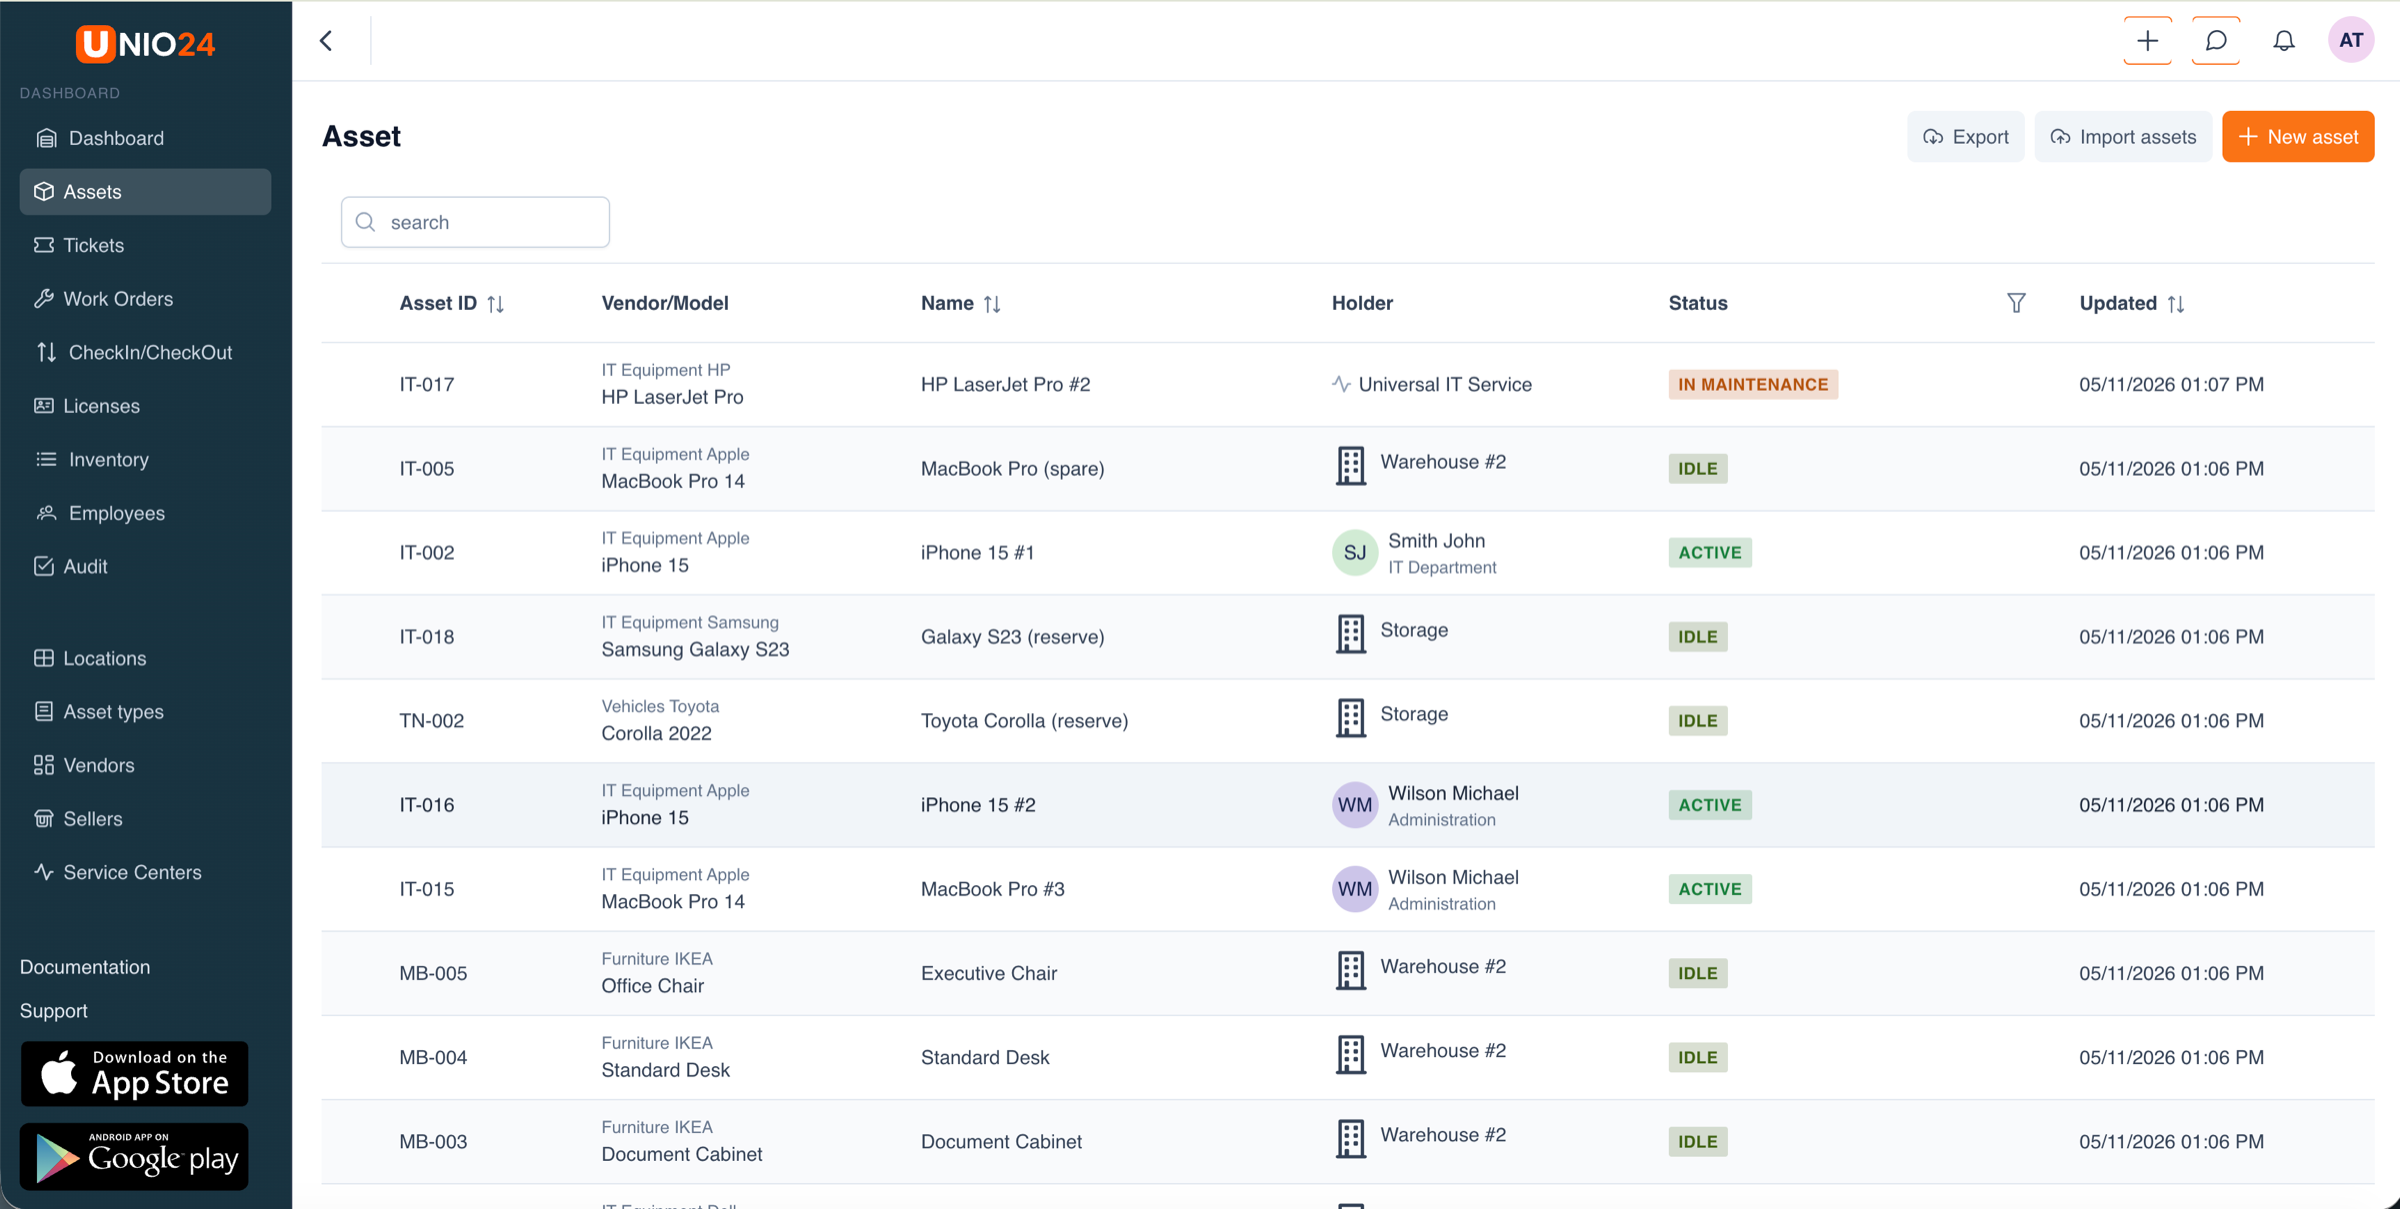Screen dimensions: 2400x1209
Task: Create a New asset
Action: (x=2298, y=137)
